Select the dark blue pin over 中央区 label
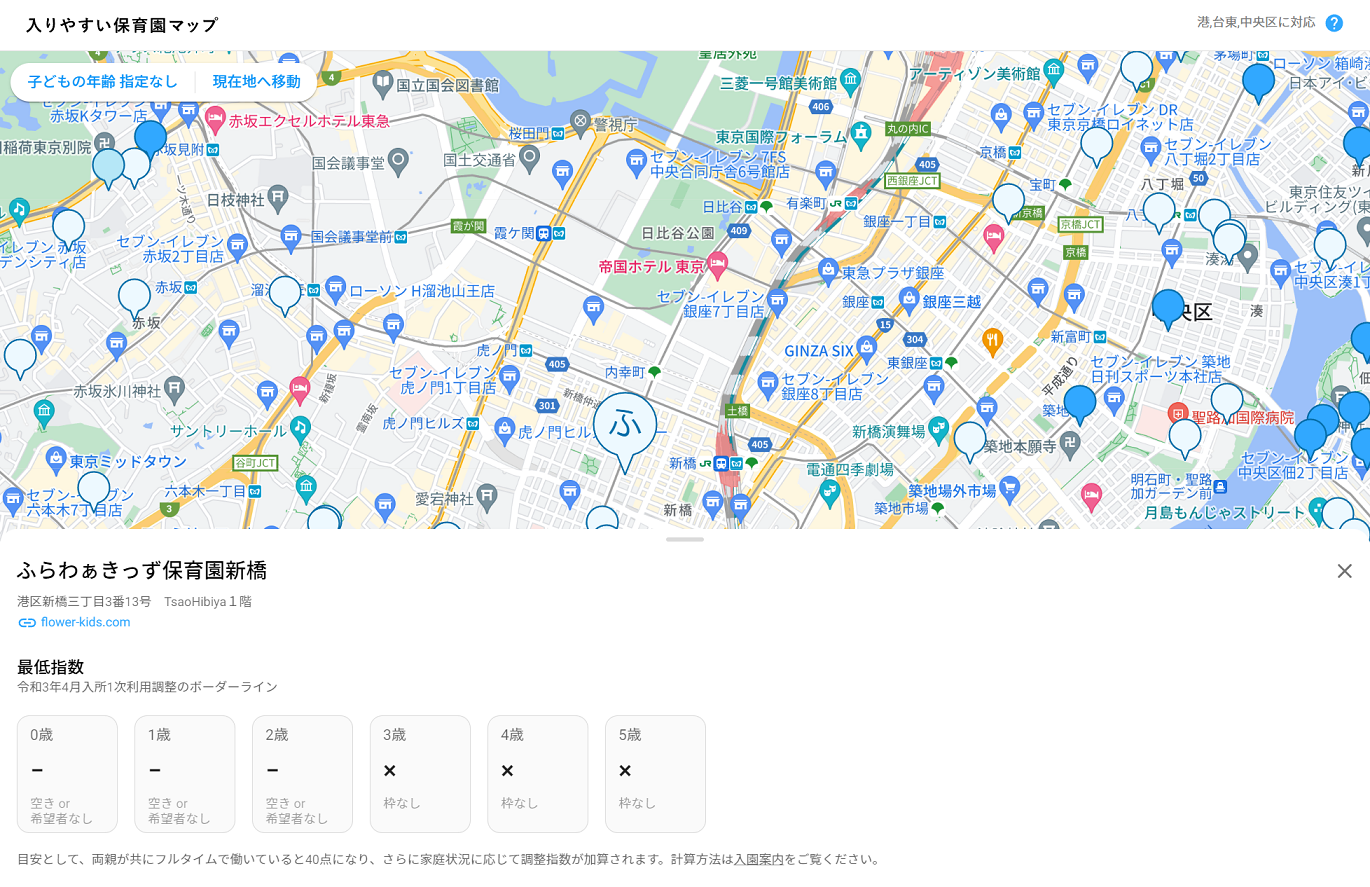The width and height of the screenshot is (1370, 887). point(1168,309)
